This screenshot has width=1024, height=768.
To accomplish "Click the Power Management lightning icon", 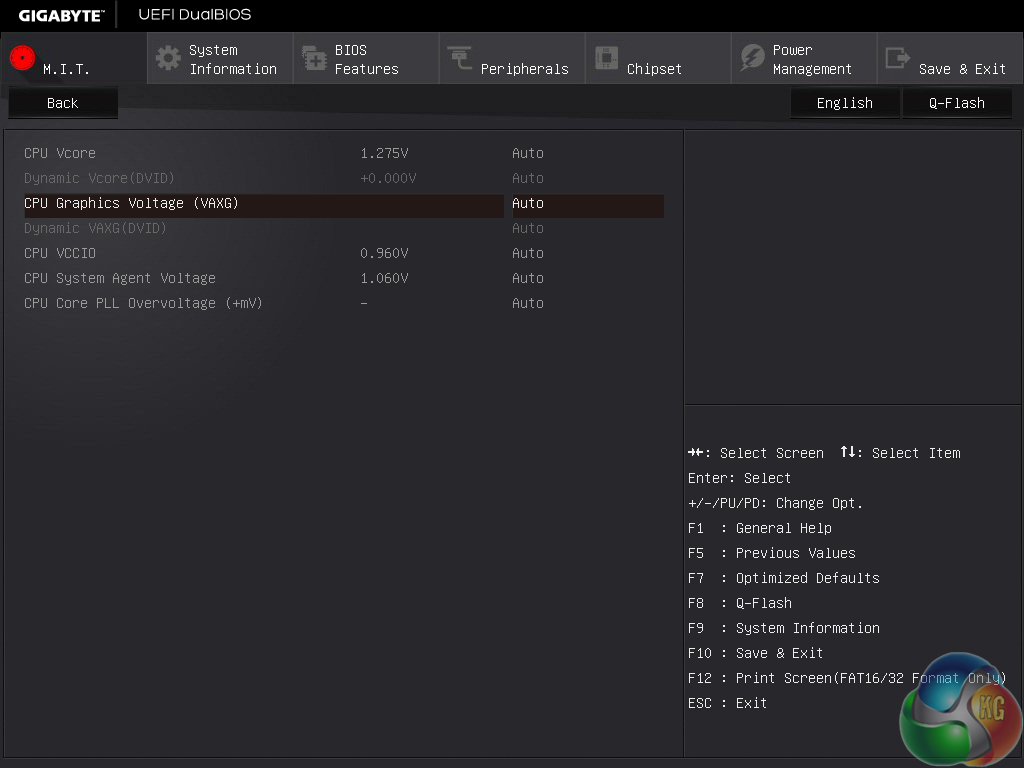I will point(752,58).
